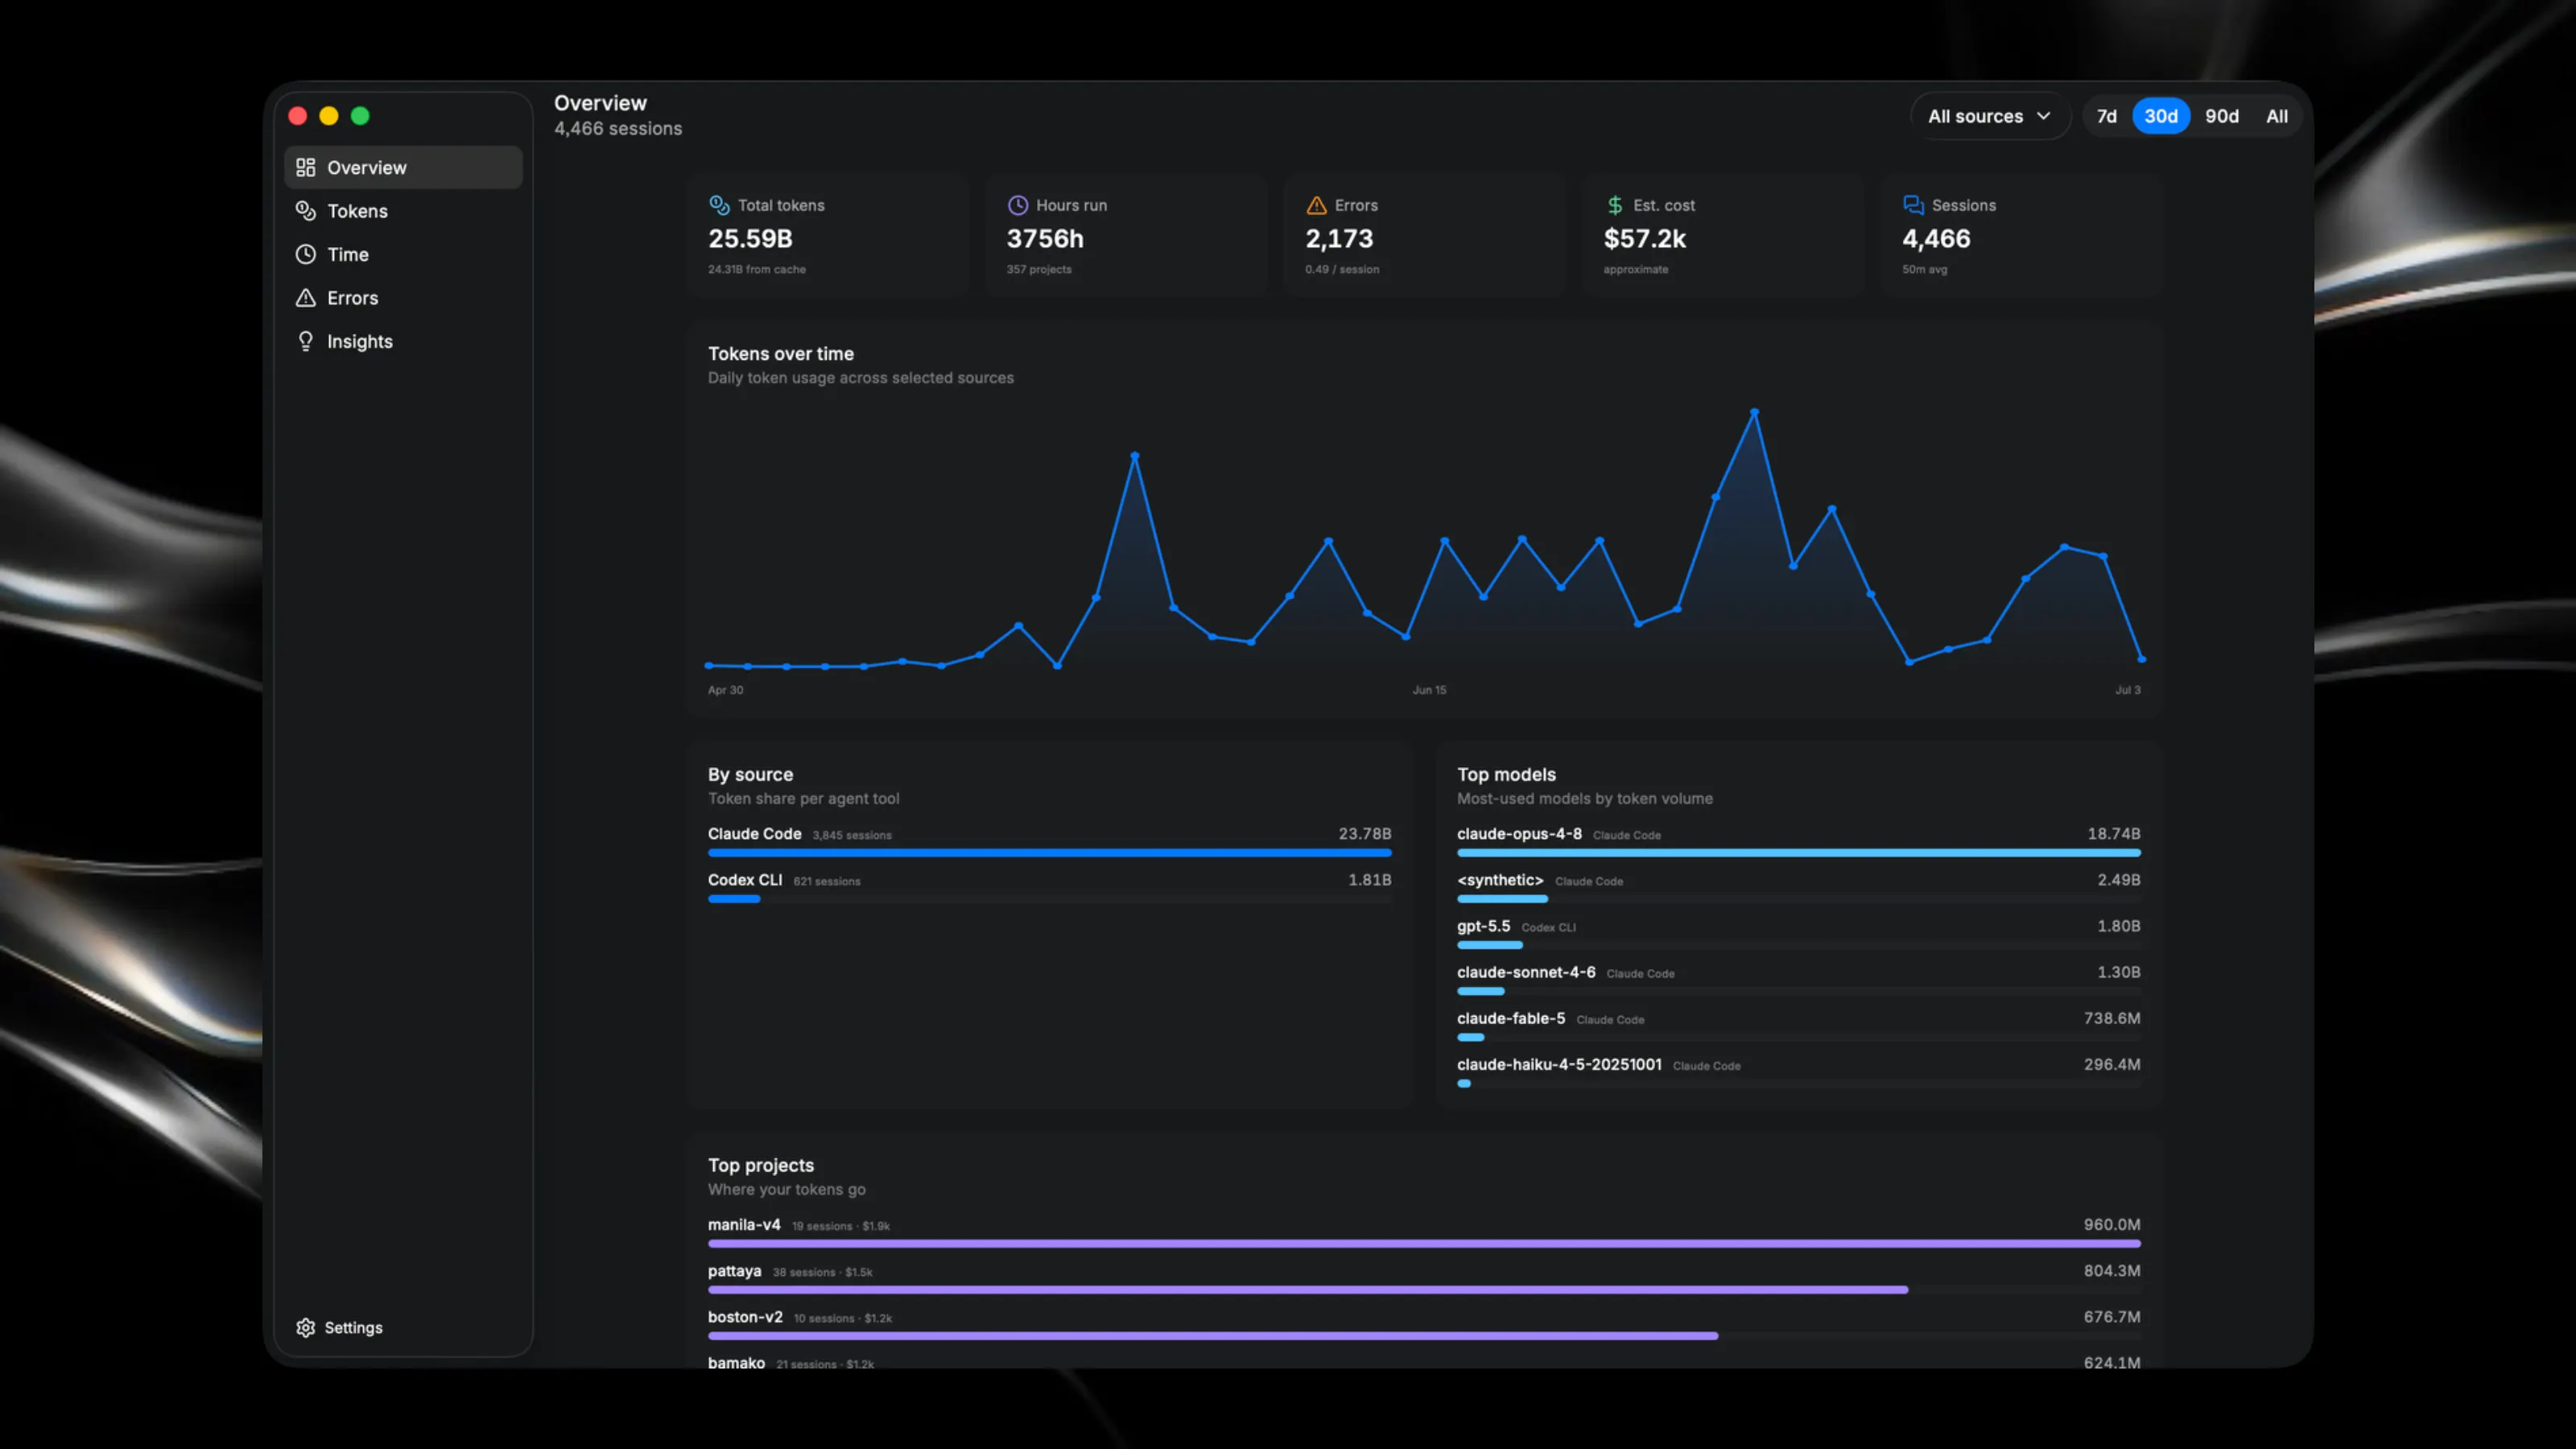Click the Jul 3 axis label

click(2127, 690)
